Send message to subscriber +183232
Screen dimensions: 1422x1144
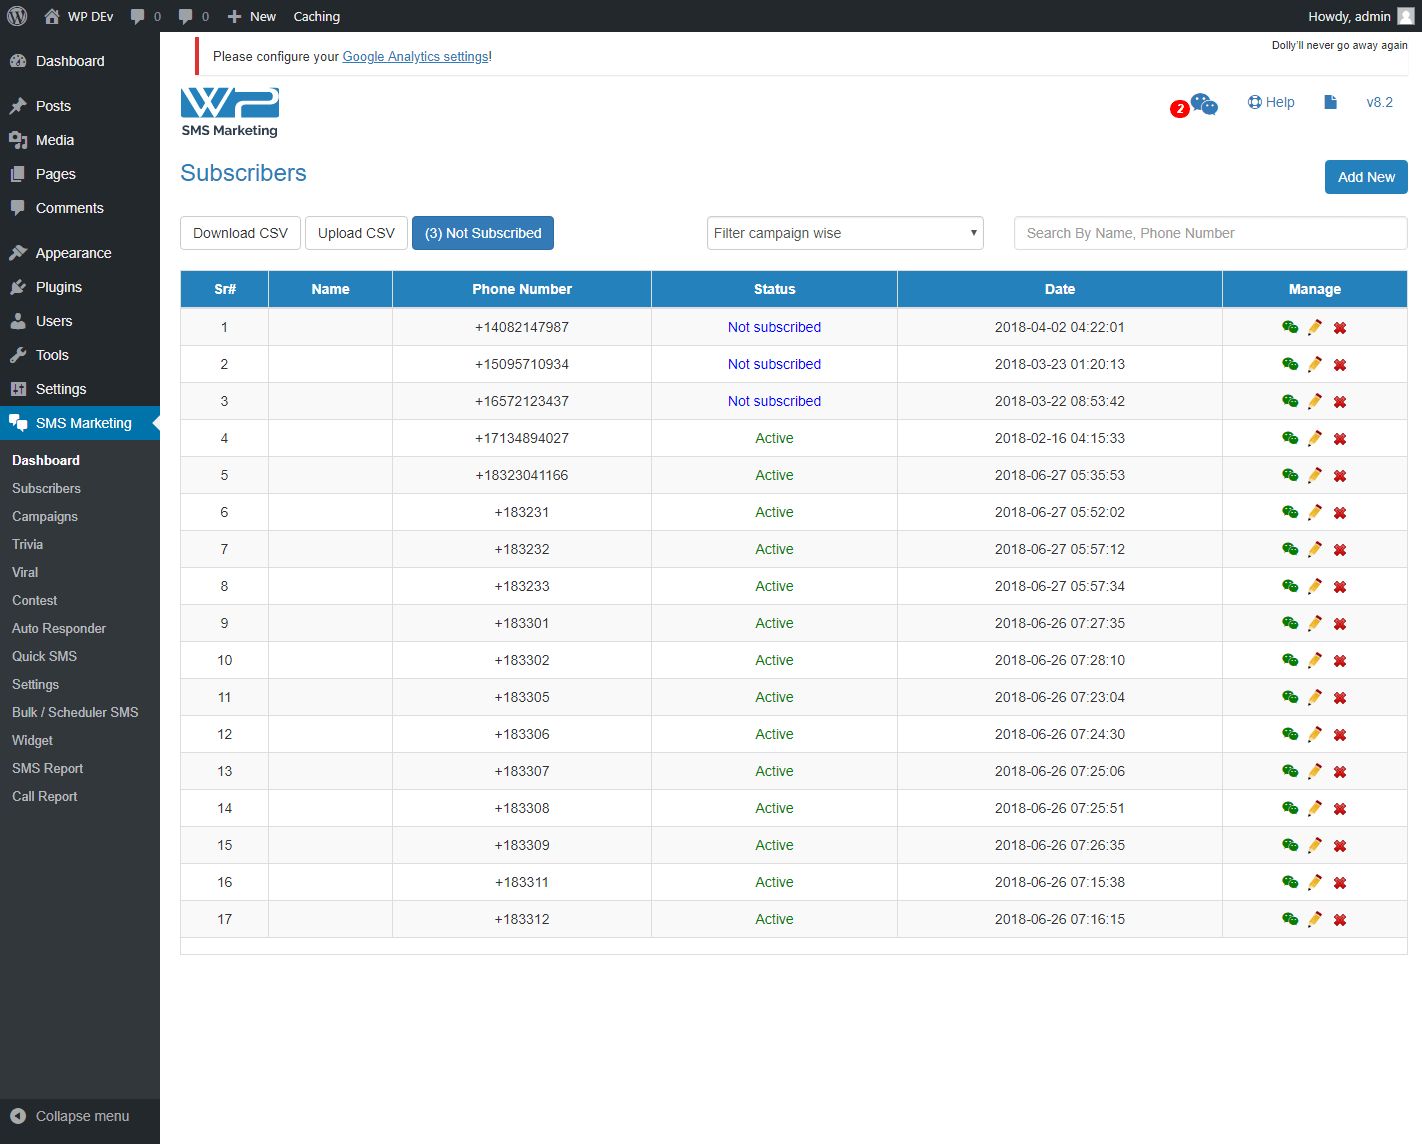1290,549
